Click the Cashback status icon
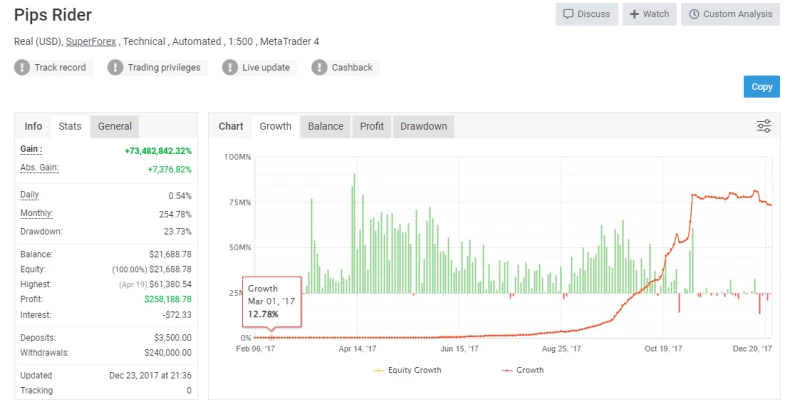Viewport: 800px width, 402px height. pos(319,68)
